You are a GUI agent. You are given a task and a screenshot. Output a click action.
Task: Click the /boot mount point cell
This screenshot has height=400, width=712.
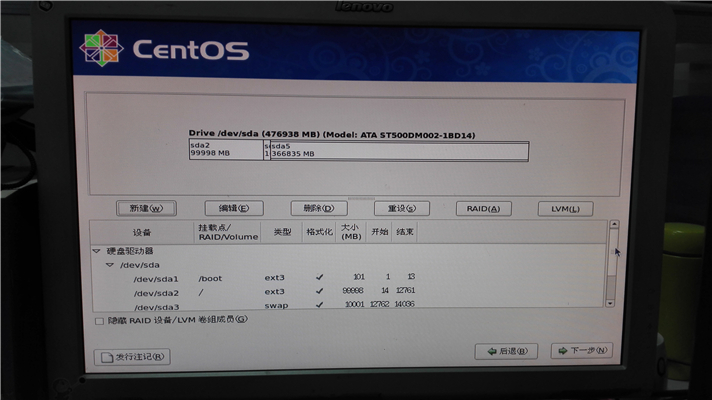tap(210, 278)
